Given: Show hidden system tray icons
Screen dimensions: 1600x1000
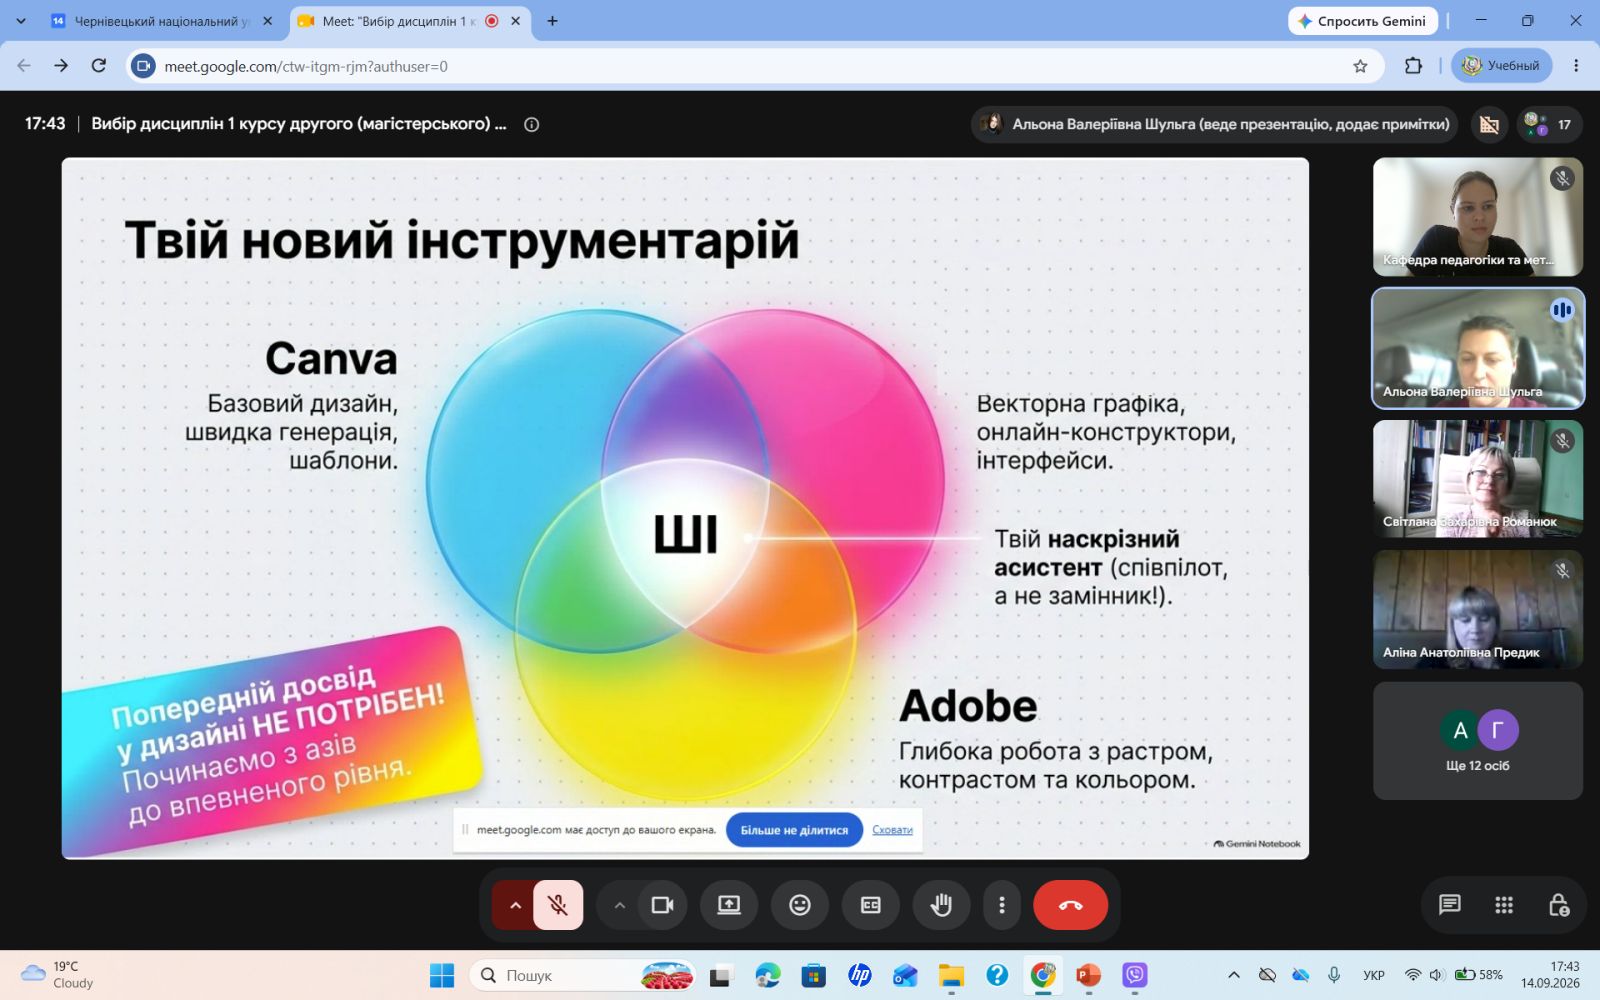Looking at the screenshot, I should (x=1234, y=975).
